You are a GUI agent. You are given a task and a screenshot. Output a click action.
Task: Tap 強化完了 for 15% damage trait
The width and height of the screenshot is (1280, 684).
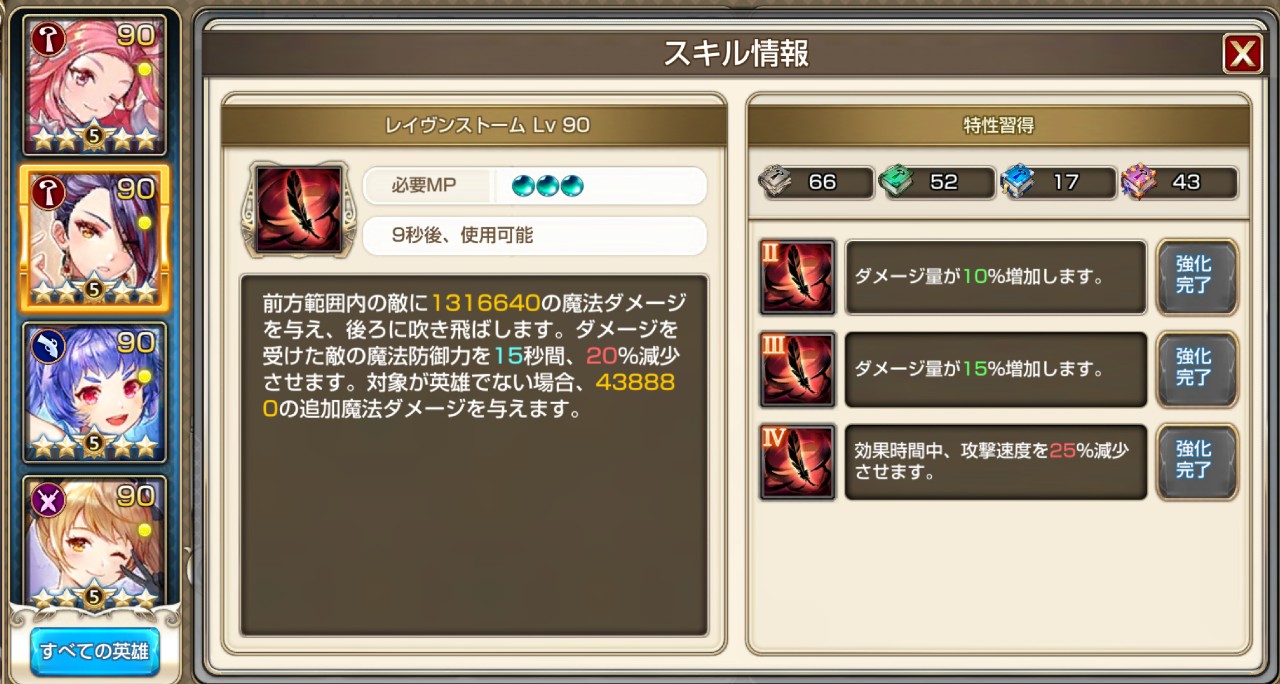click(1197, 369)
